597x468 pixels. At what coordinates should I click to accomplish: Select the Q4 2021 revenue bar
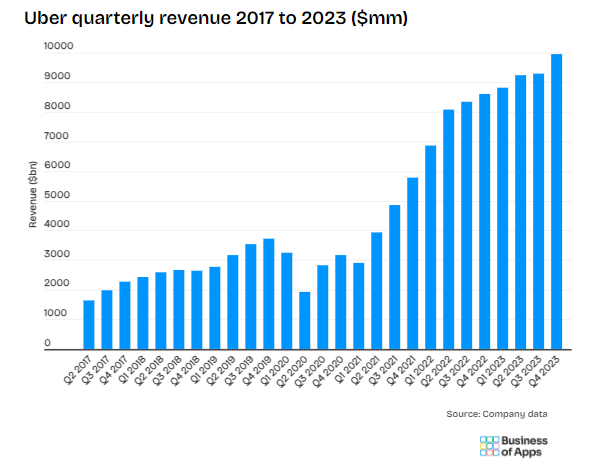[413, 264]
